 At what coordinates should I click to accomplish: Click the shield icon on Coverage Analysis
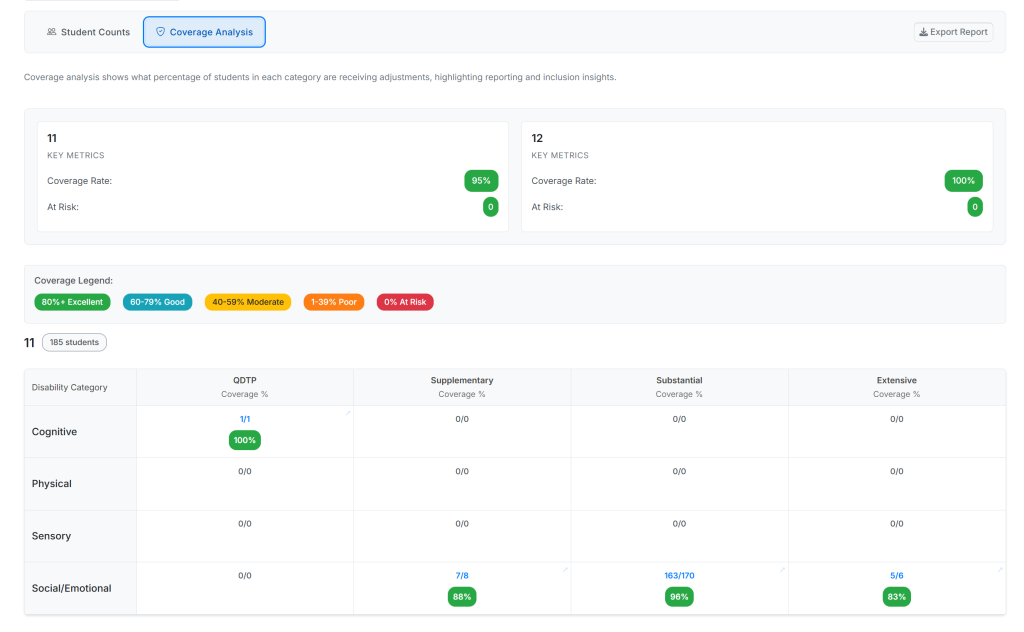160,32
